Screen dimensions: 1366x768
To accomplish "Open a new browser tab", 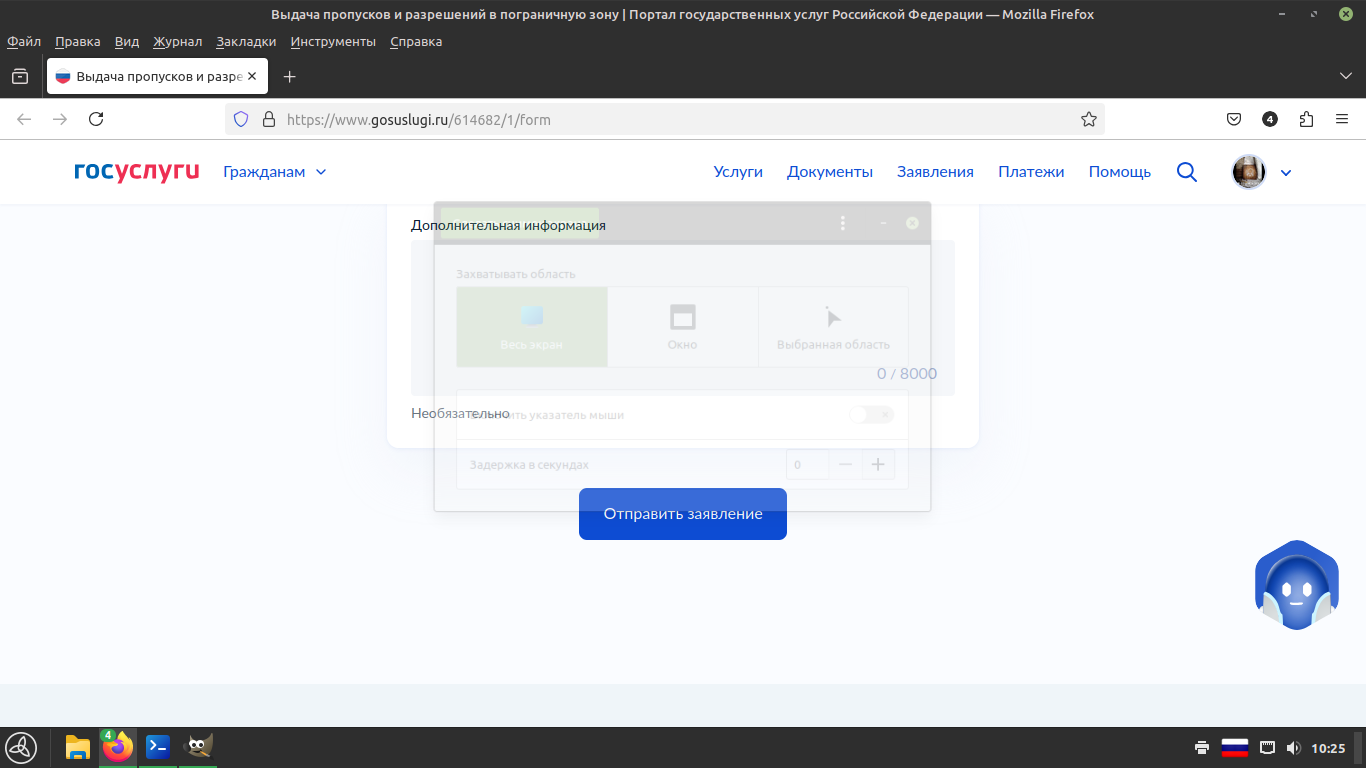I will (x=290, y=77).
